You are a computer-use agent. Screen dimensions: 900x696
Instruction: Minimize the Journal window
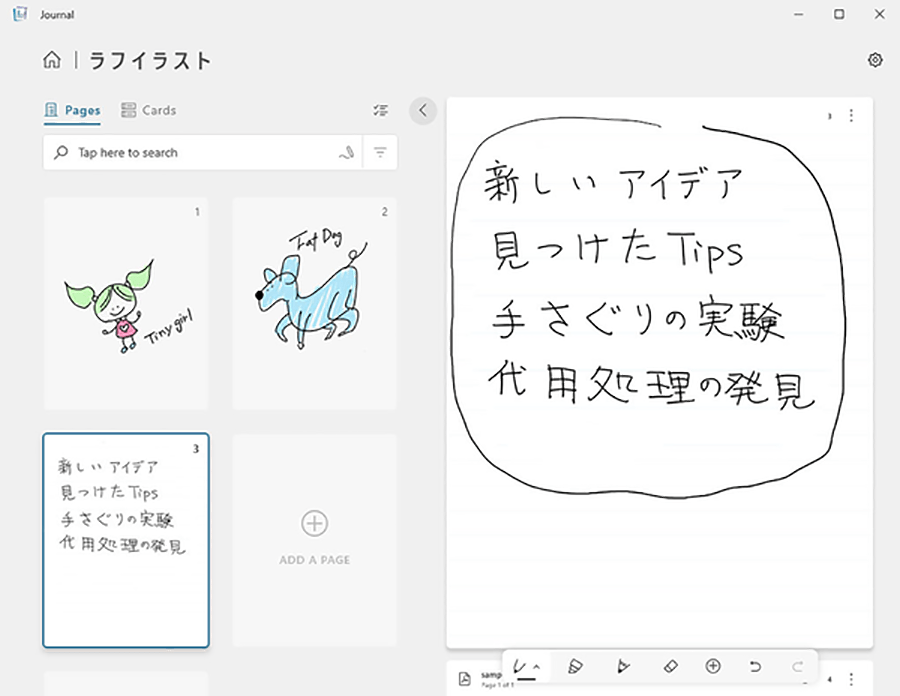click(x=798, y=14)
